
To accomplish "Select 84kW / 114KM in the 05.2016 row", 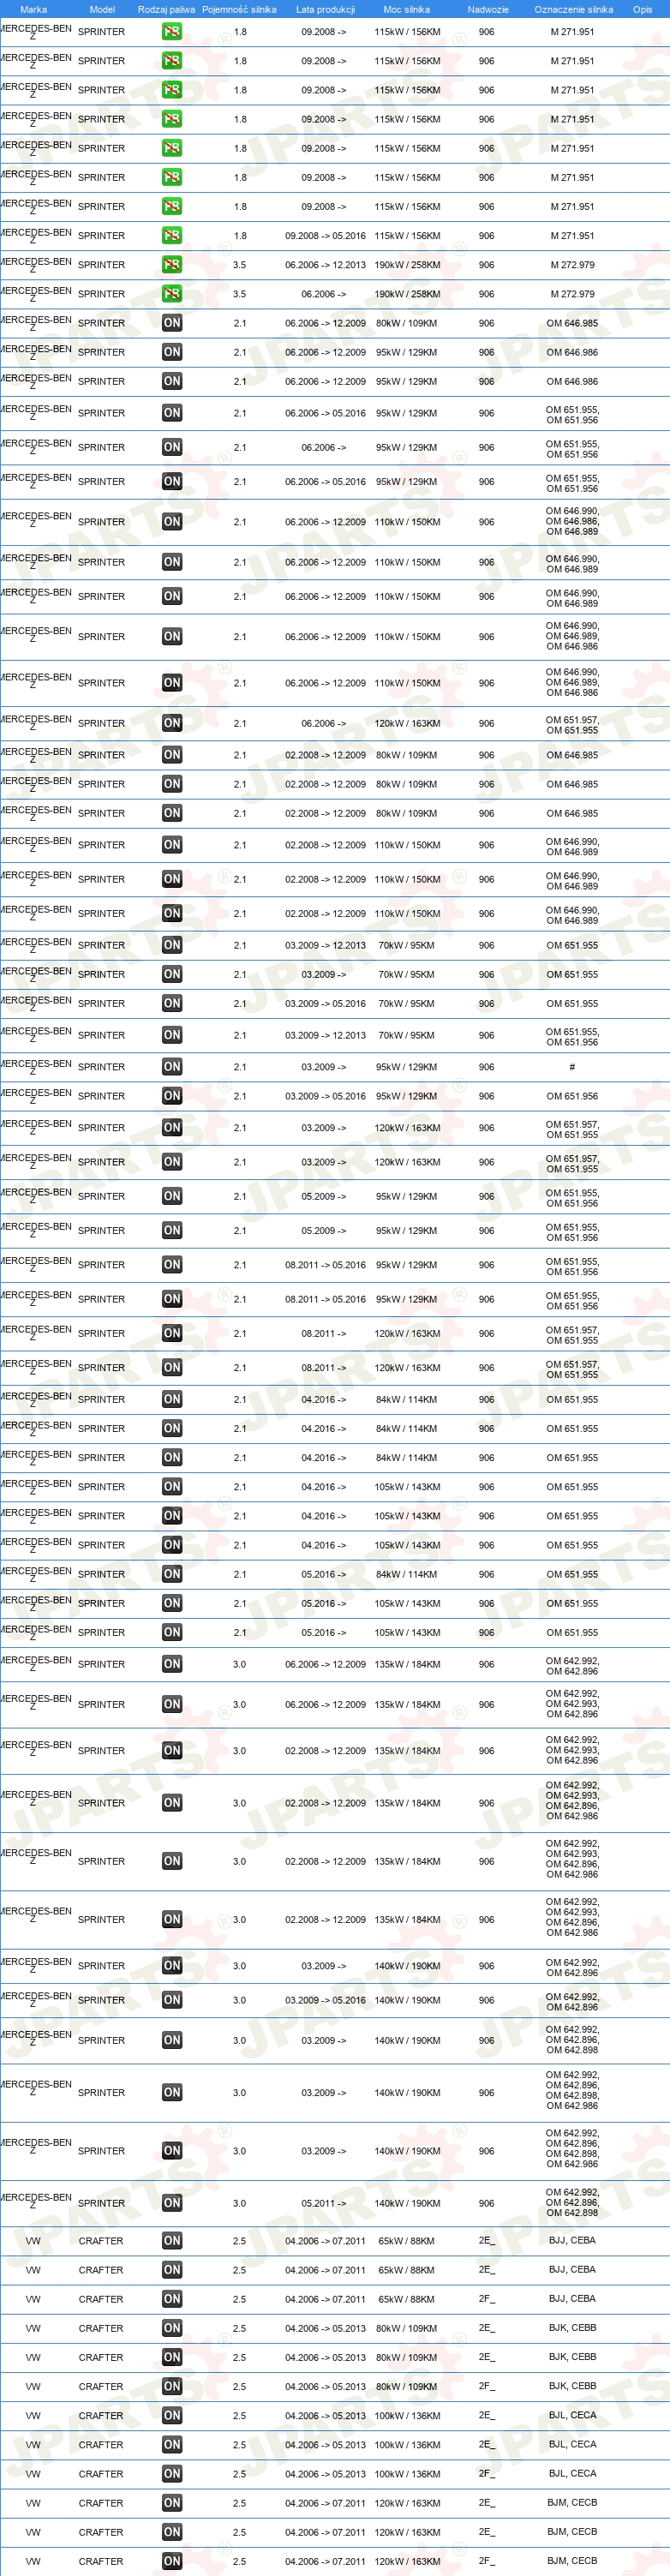I will tap(407, 1574).
